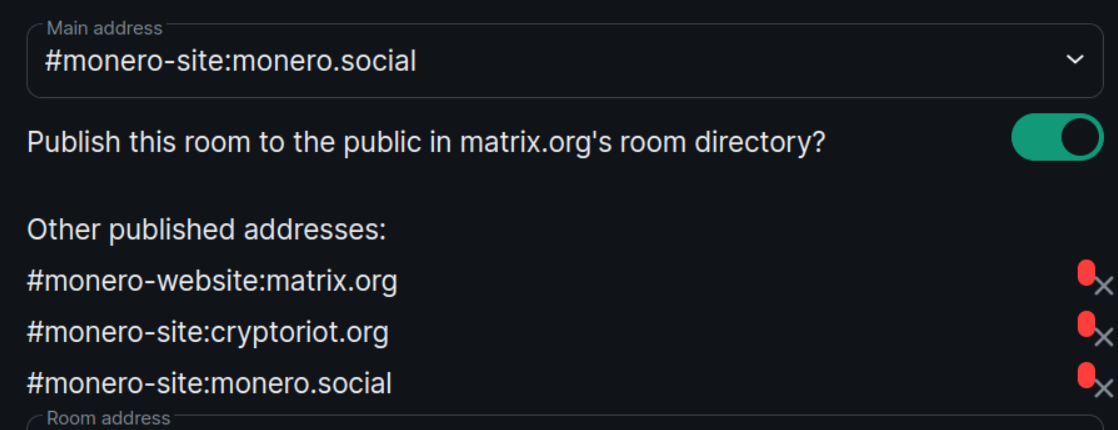The image size is (1118, 430).
Task: Click red marker next to #monero-site:monero.social entry
Action: coord(1085,375)
